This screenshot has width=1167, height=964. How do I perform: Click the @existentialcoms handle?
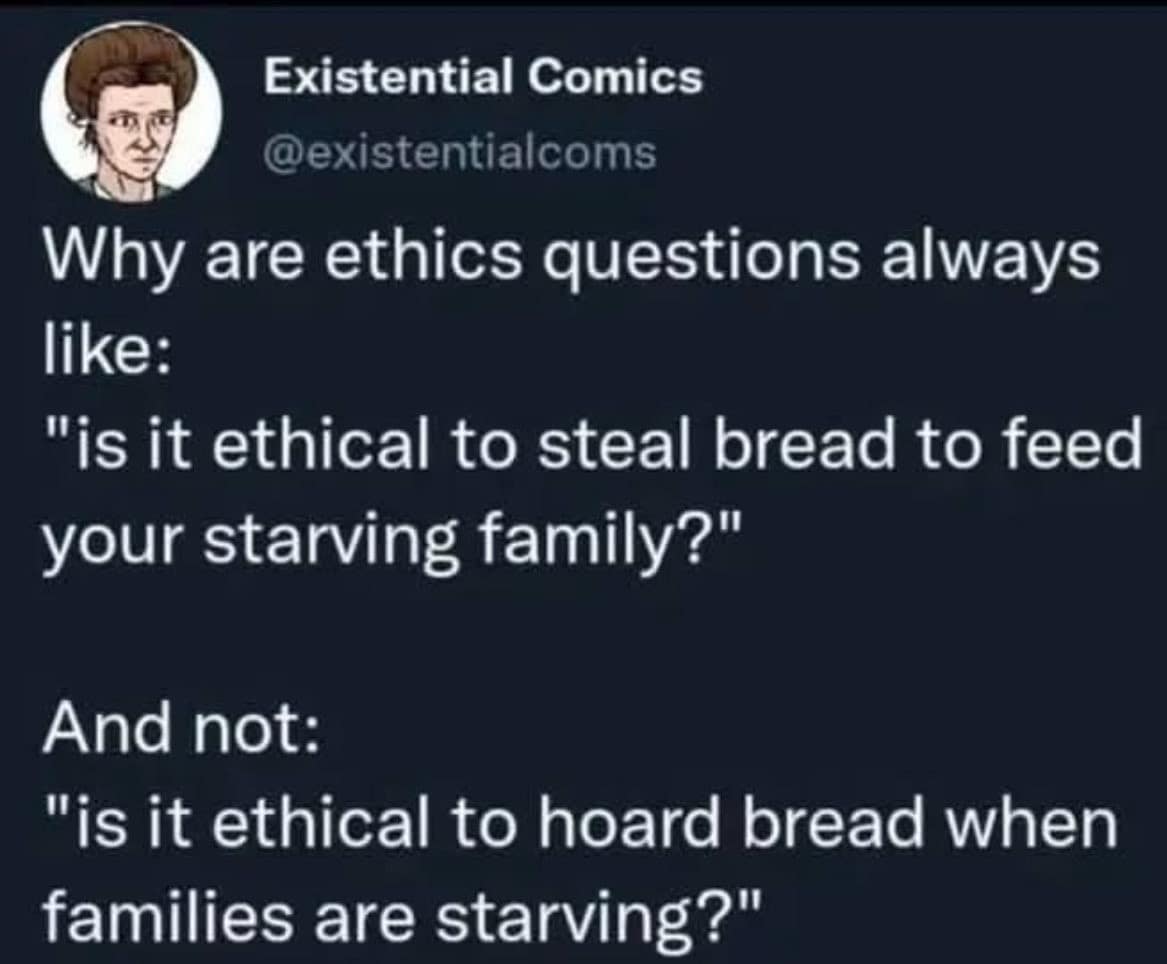pyautogui.click(x=459, y=153)
